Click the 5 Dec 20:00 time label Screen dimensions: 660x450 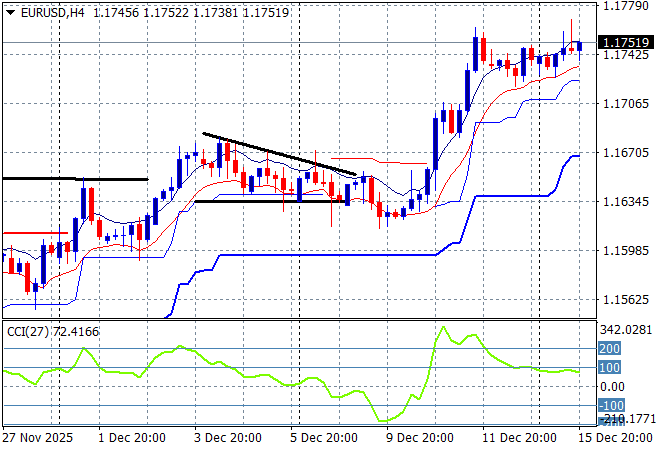click(324, 438)
